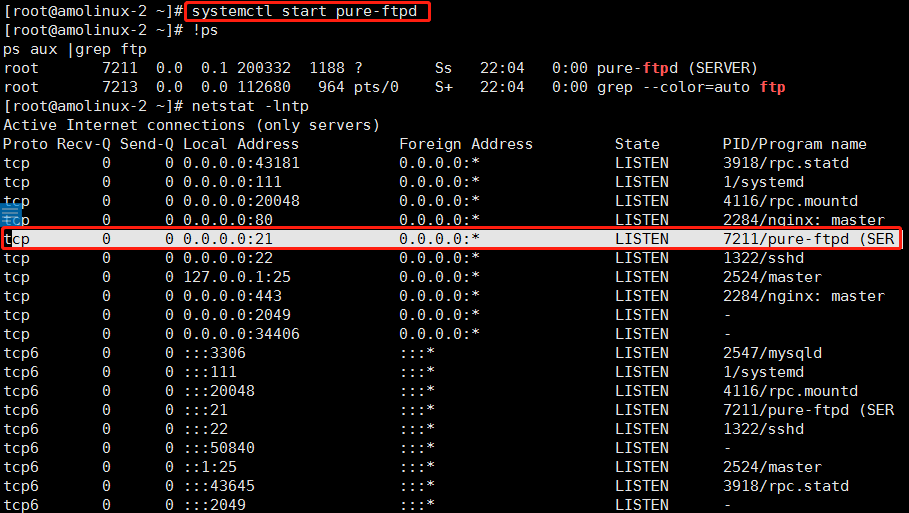909x513 pixels.
Task: Click the 'grep --color=auto ftp' process command
Action: [691, 88]
